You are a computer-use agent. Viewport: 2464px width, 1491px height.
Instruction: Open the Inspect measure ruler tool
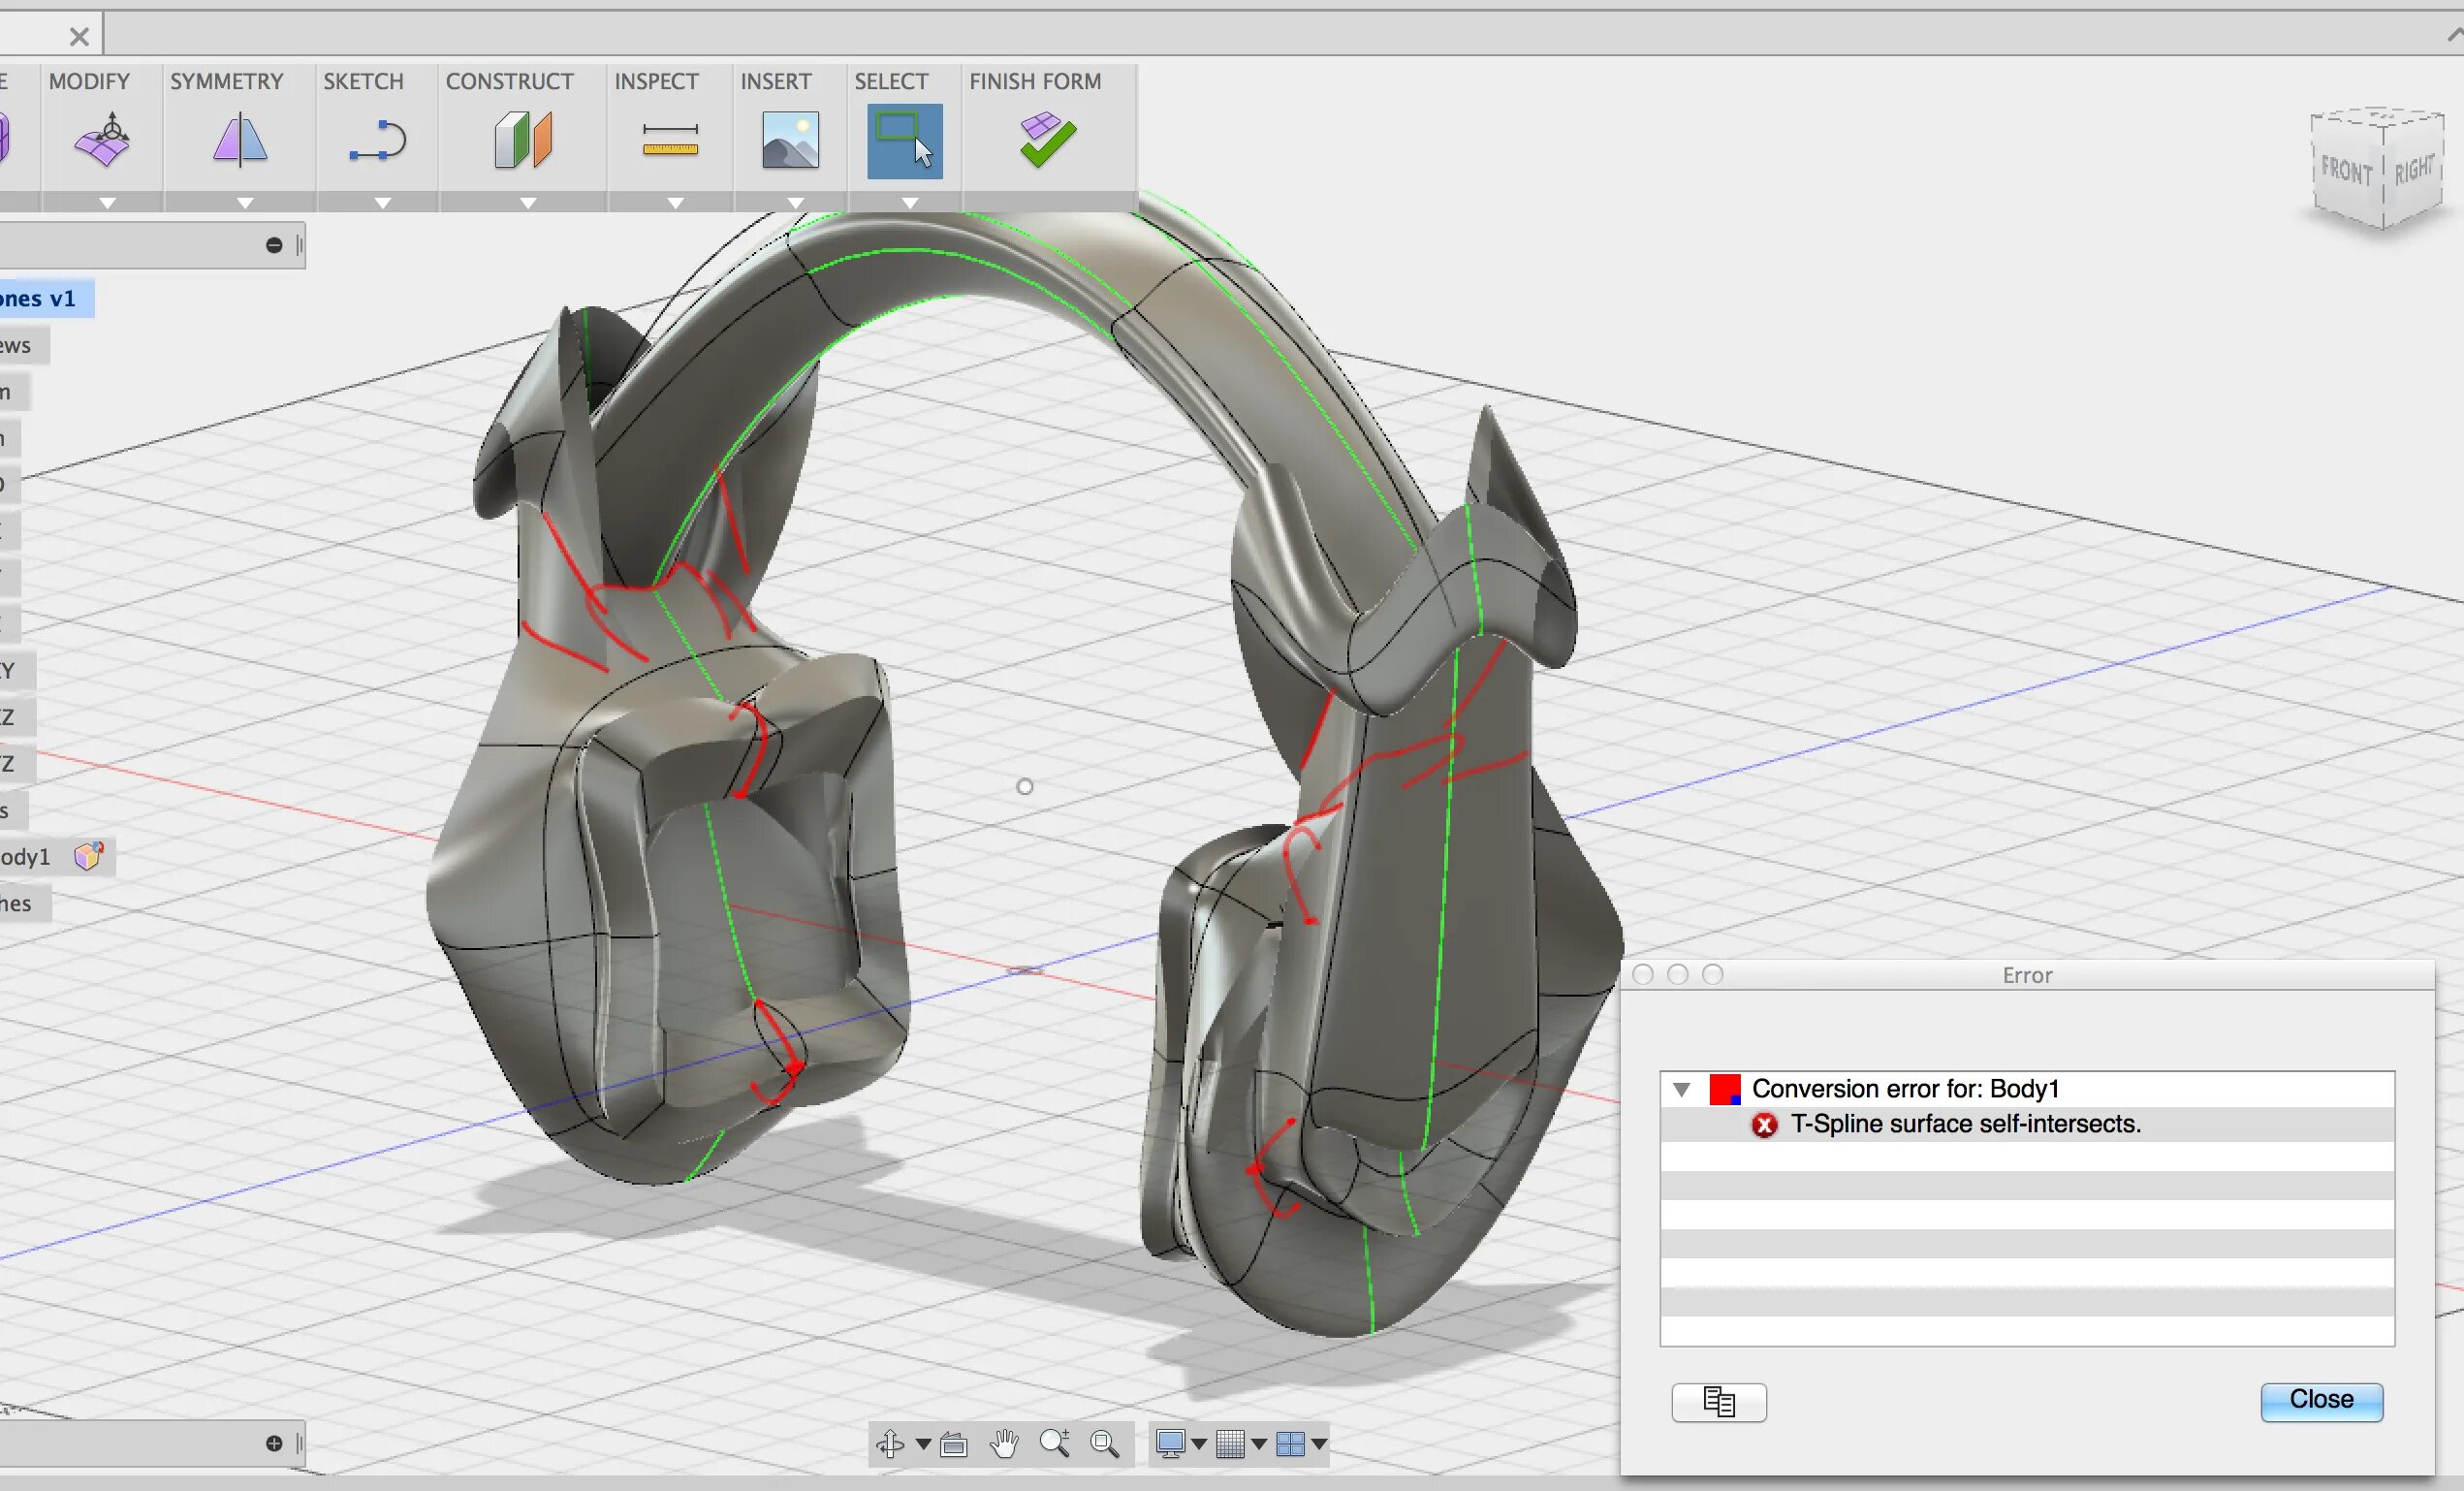(x=670, y=140)
